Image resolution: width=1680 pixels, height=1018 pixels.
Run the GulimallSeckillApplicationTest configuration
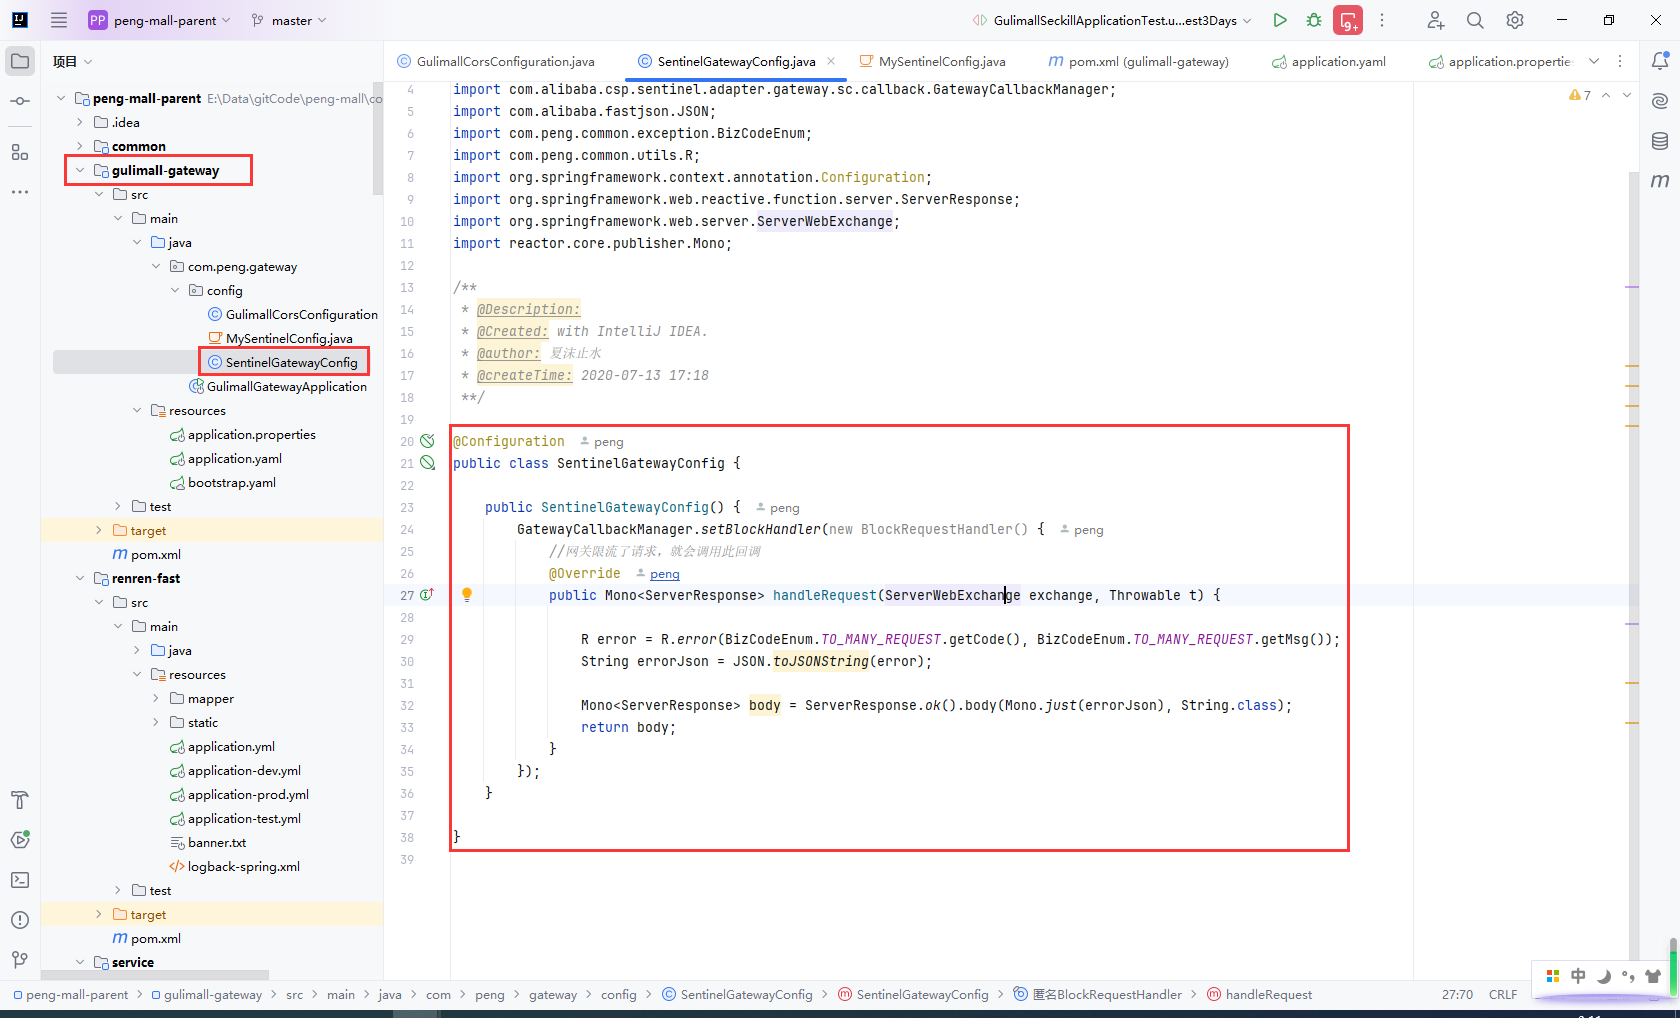coord(1280,20)
